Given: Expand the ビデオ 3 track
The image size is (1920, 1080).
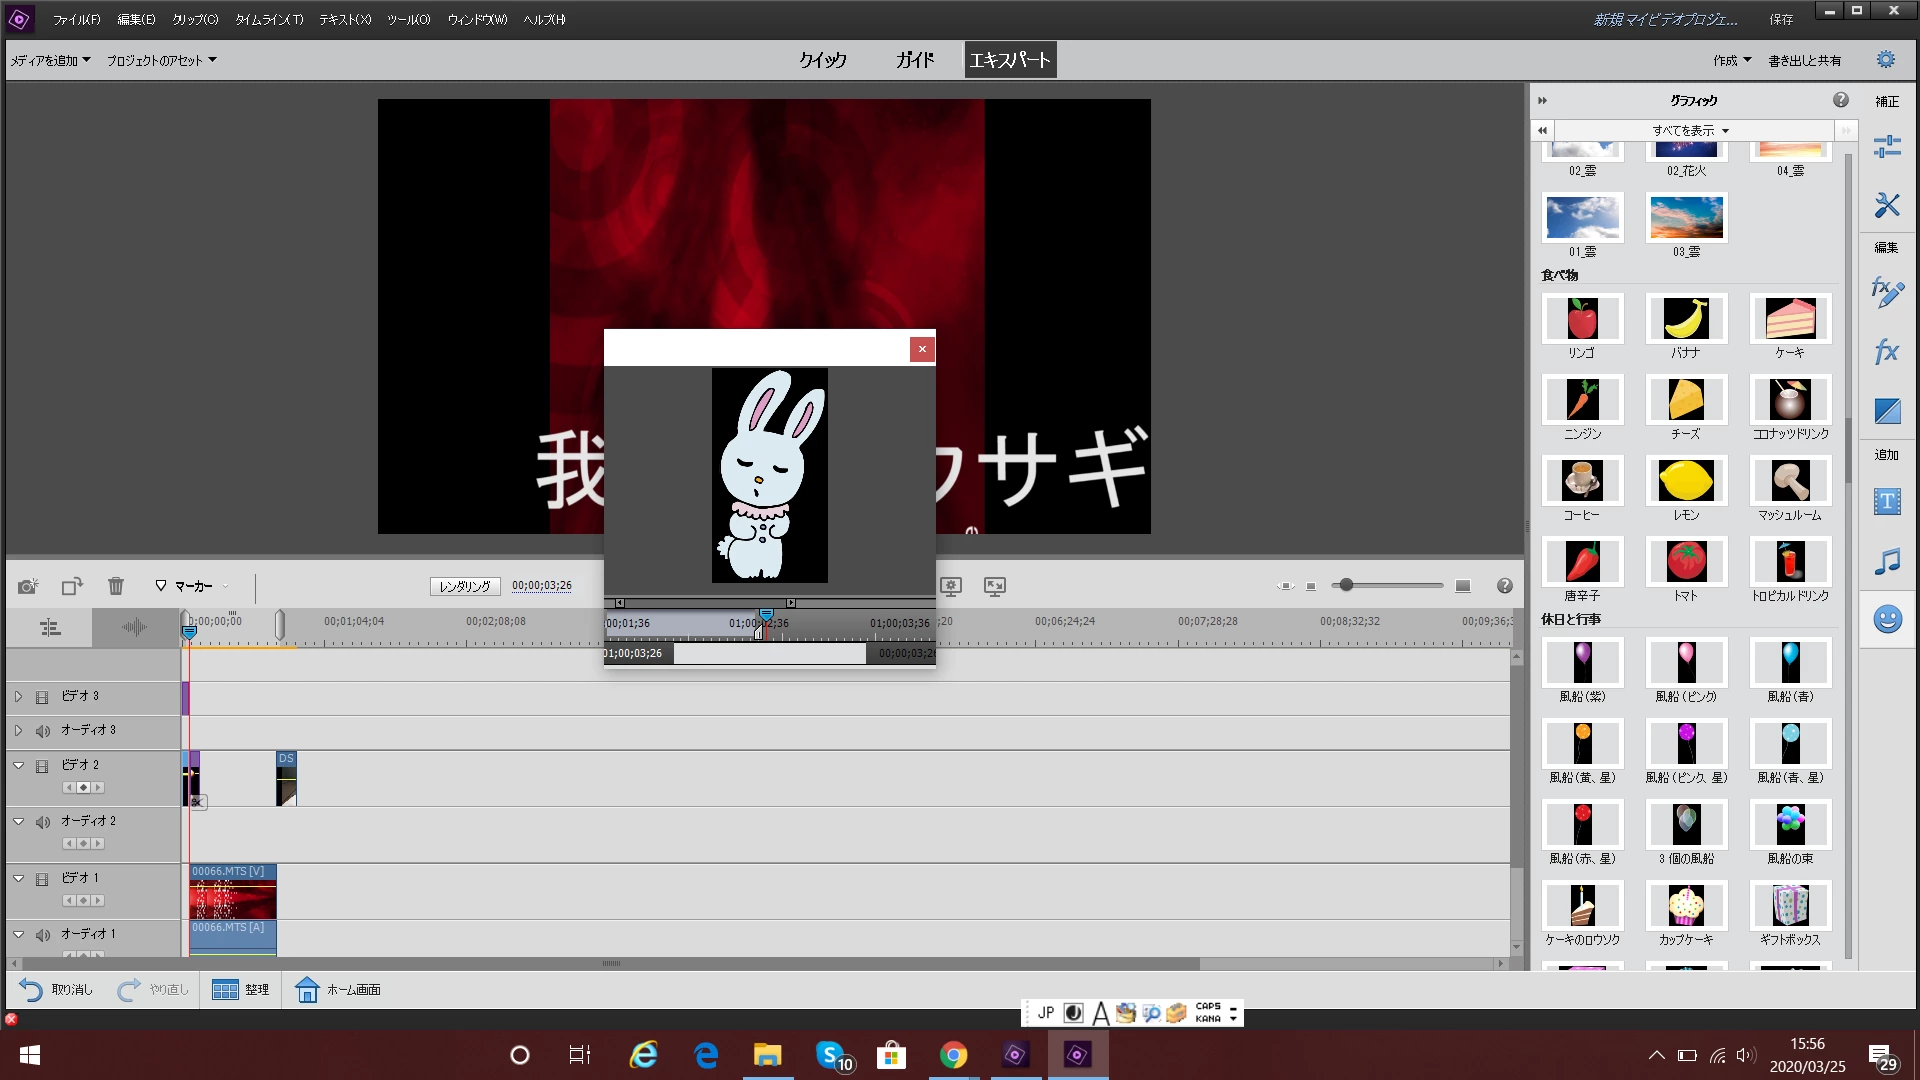Looking at the screenshot, I should click(x=18, y=696).
